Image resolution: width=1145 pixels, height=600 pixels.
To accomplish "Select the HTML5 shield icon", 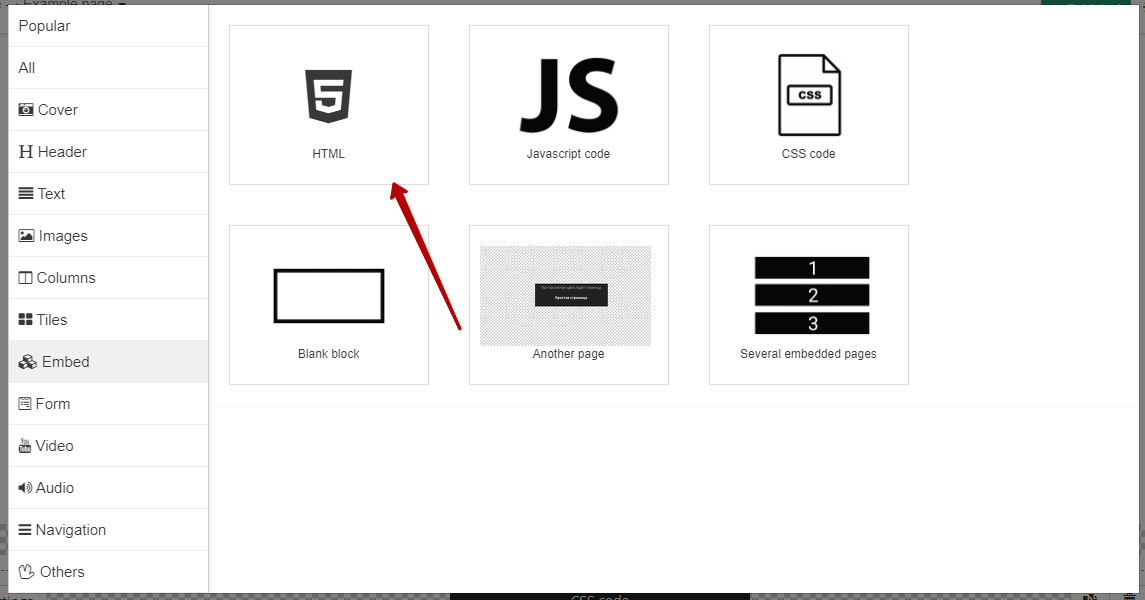I will [329, 96].
